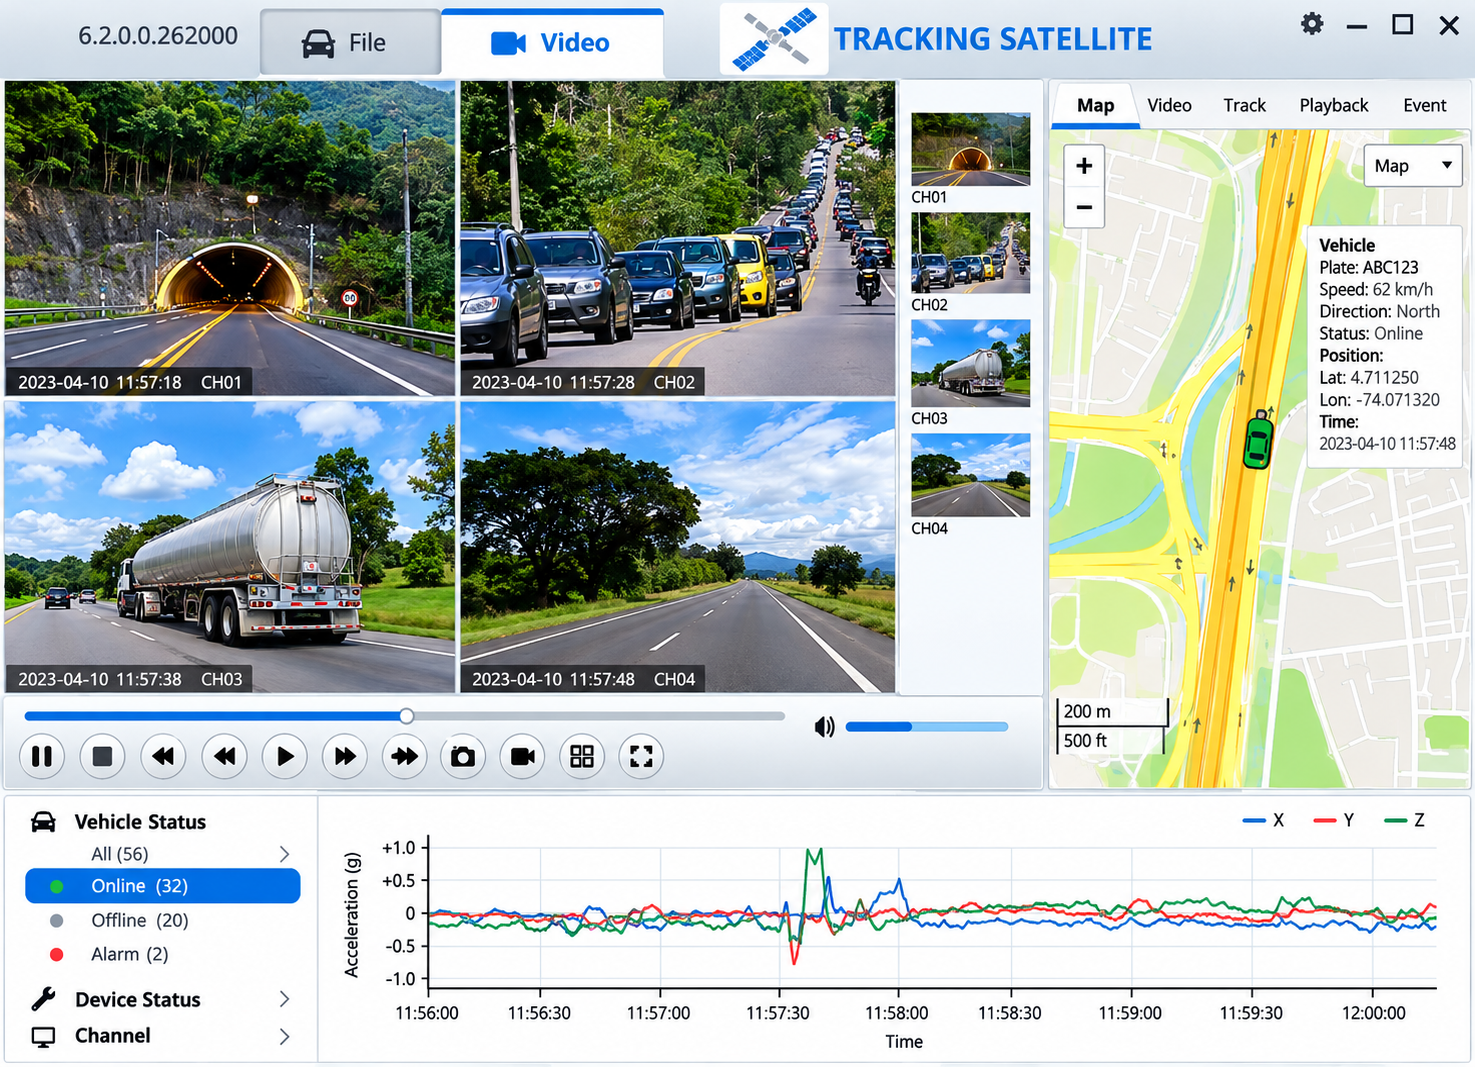This screenshot has height=1067, width=1475.
Task: Open the File tab
Action: (x=350, y=43)
